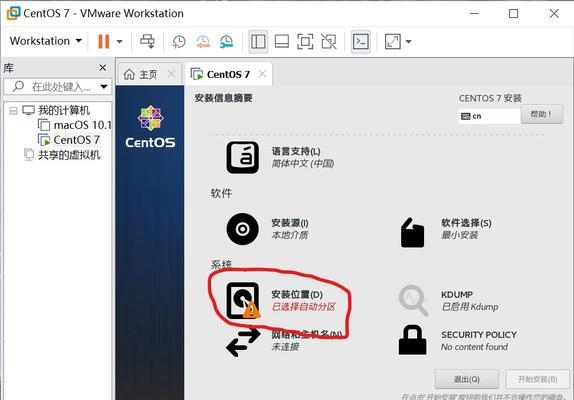Open the Workstation dropdown menu

[x=45, y=41]
